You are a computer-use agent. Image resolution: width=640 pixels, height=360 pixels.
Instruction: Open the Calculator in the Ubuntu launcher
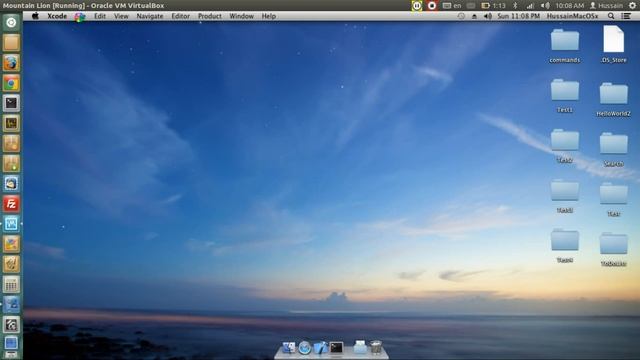coord(11,284)
